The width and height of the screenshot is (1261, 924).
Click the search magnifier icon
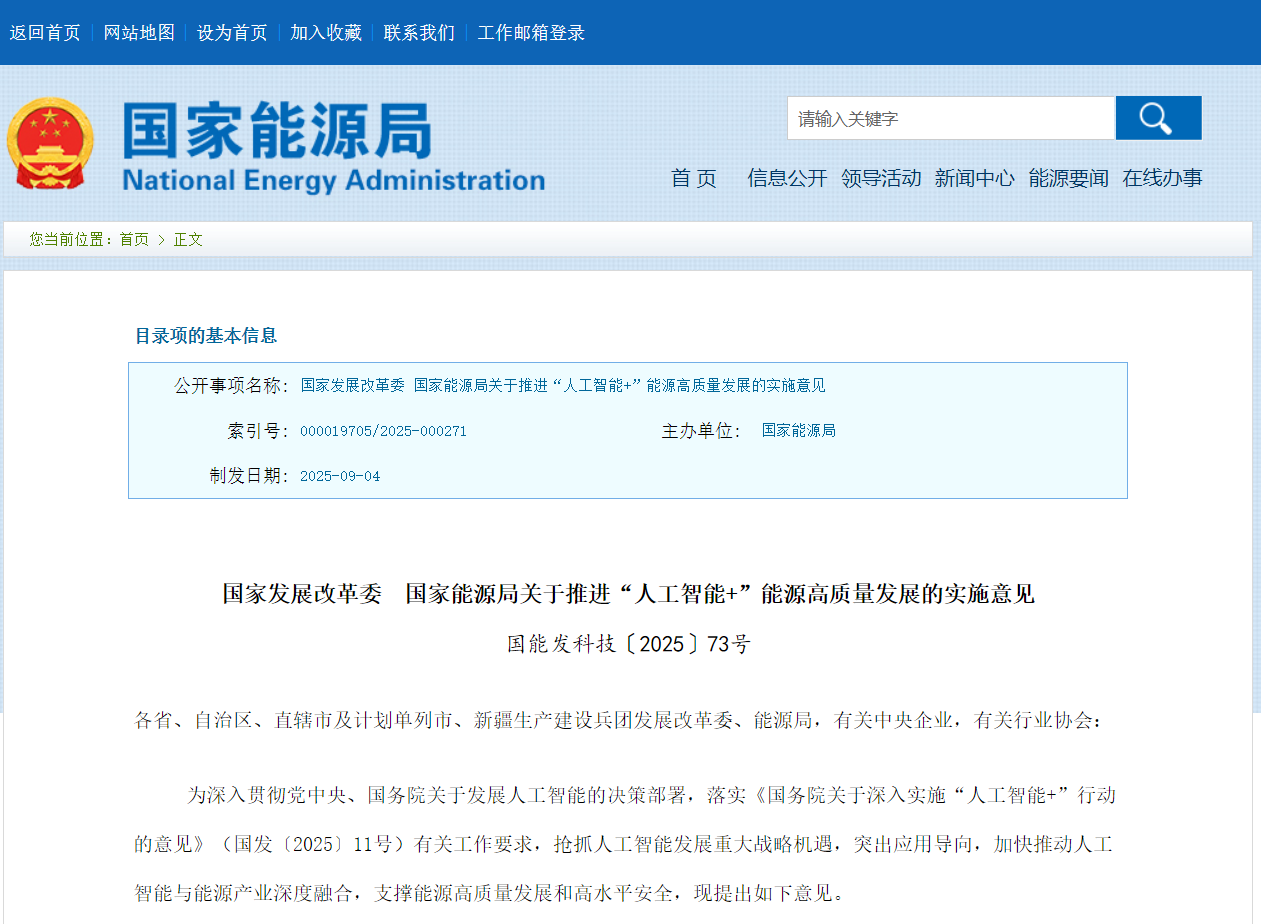tap(1157, 118)
